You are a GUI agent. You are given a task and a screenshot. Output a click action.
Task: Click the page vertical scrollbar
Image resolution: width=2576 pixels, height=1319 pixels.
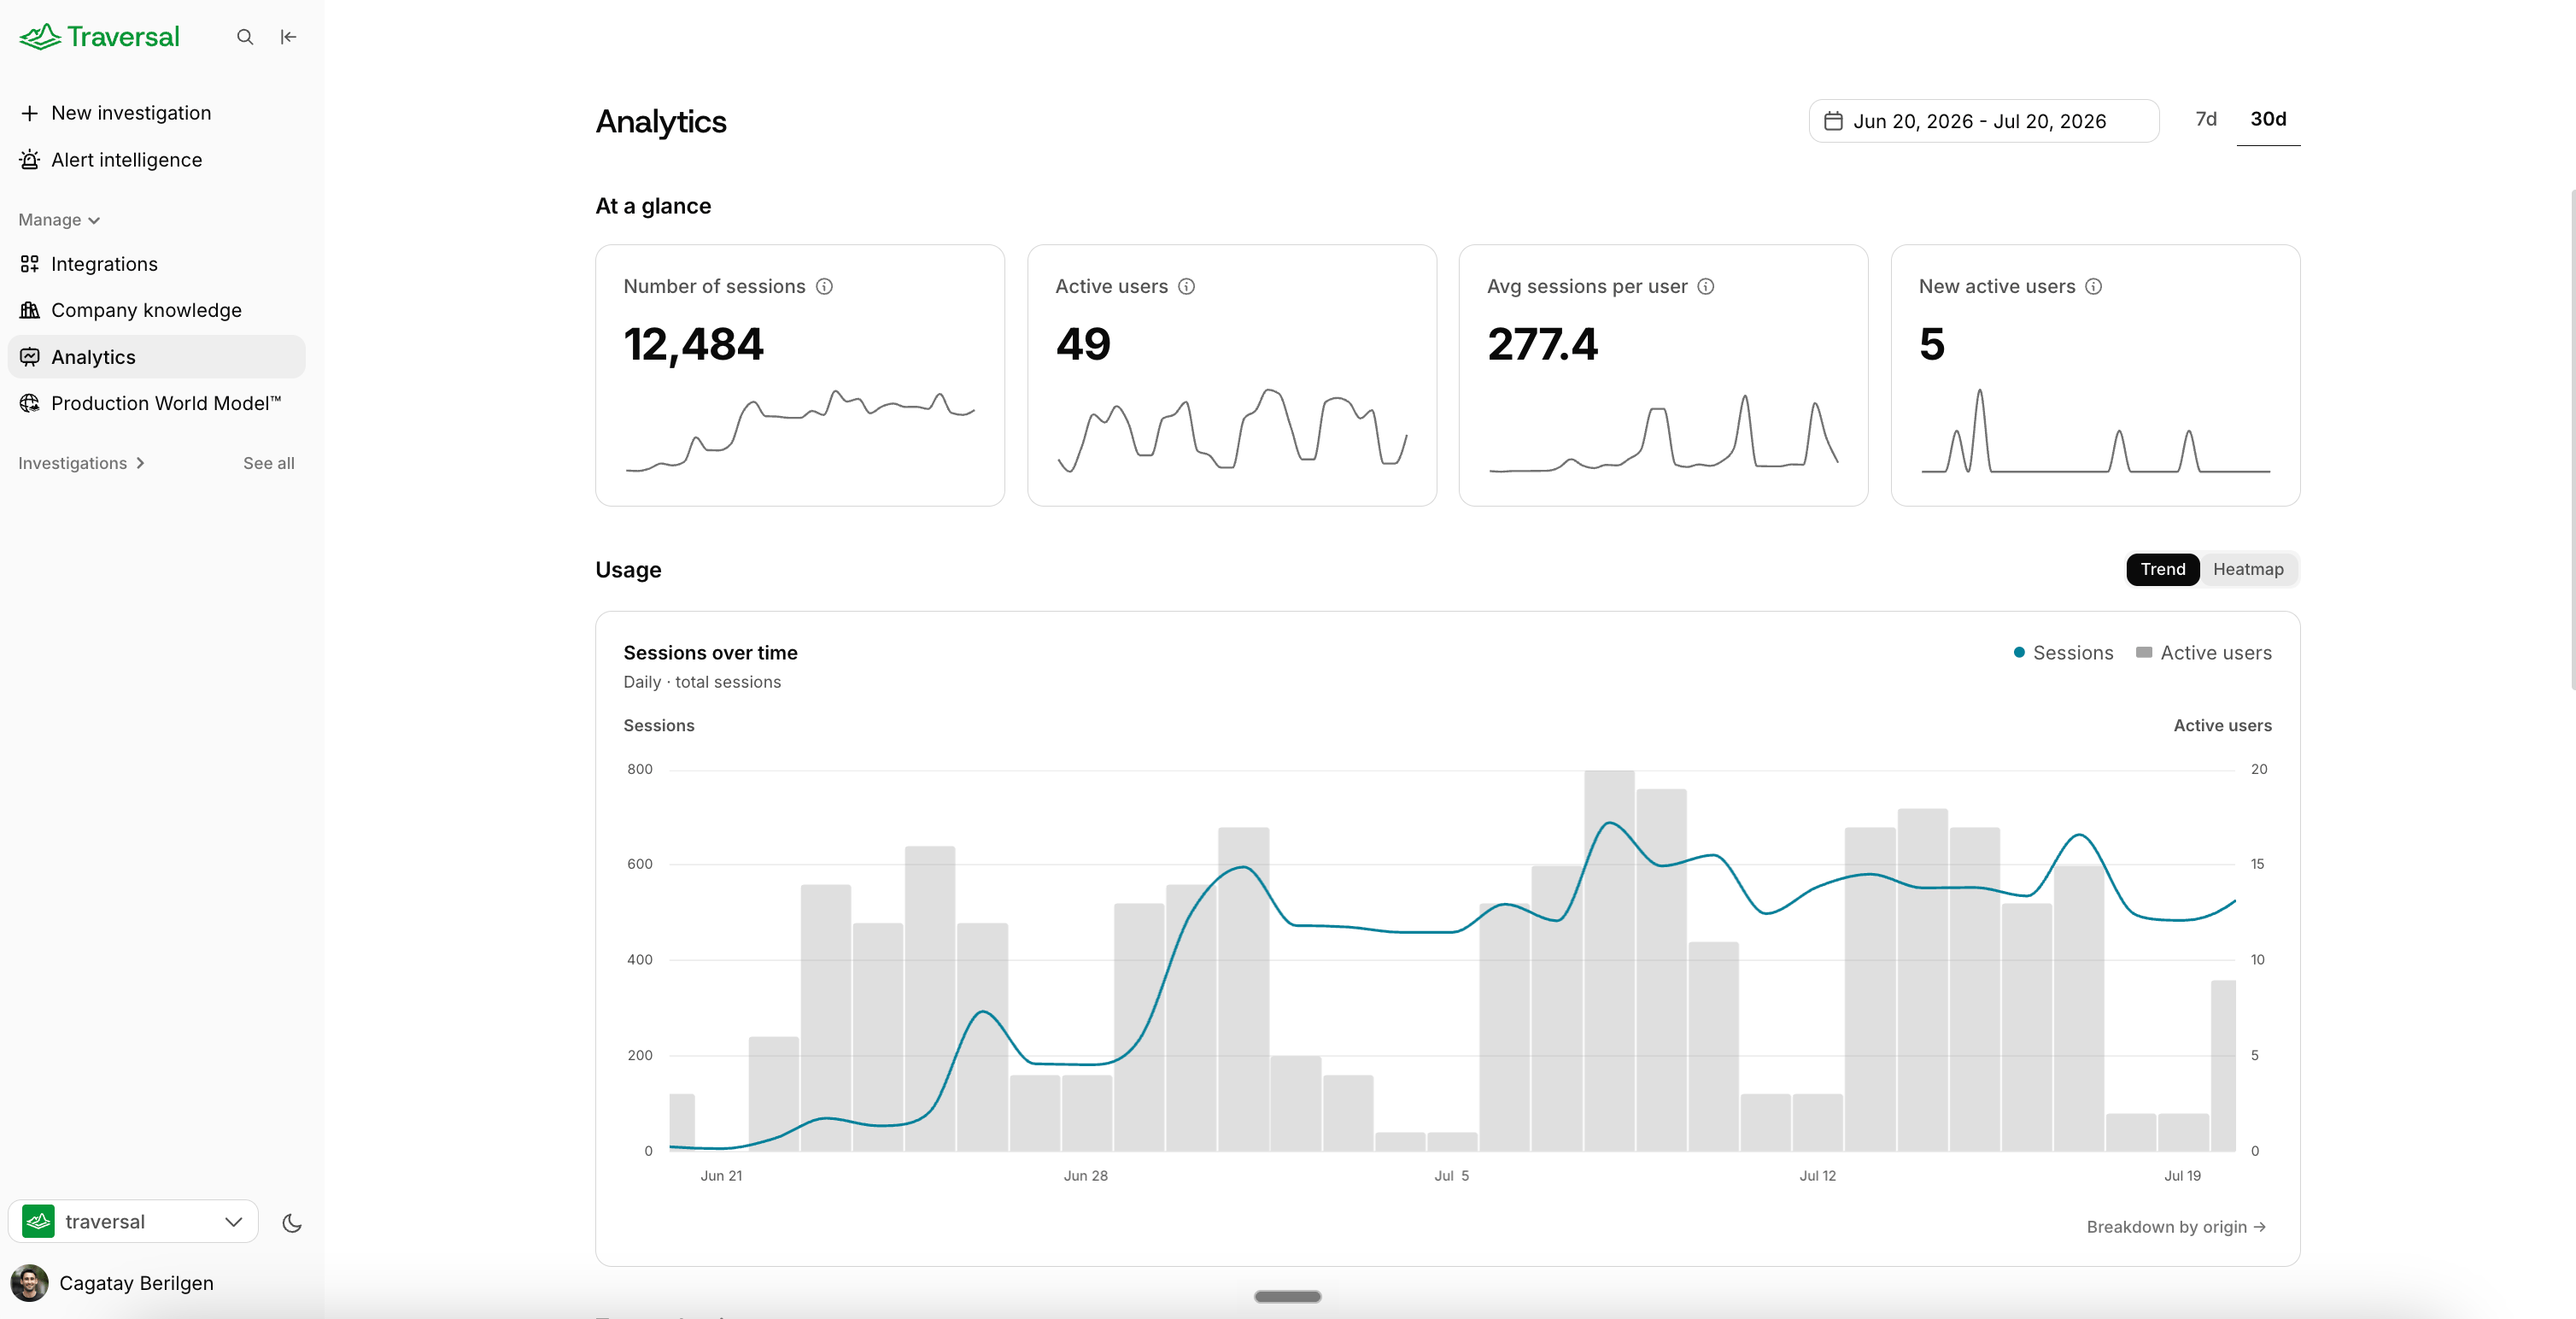[x=2571, y=440]
